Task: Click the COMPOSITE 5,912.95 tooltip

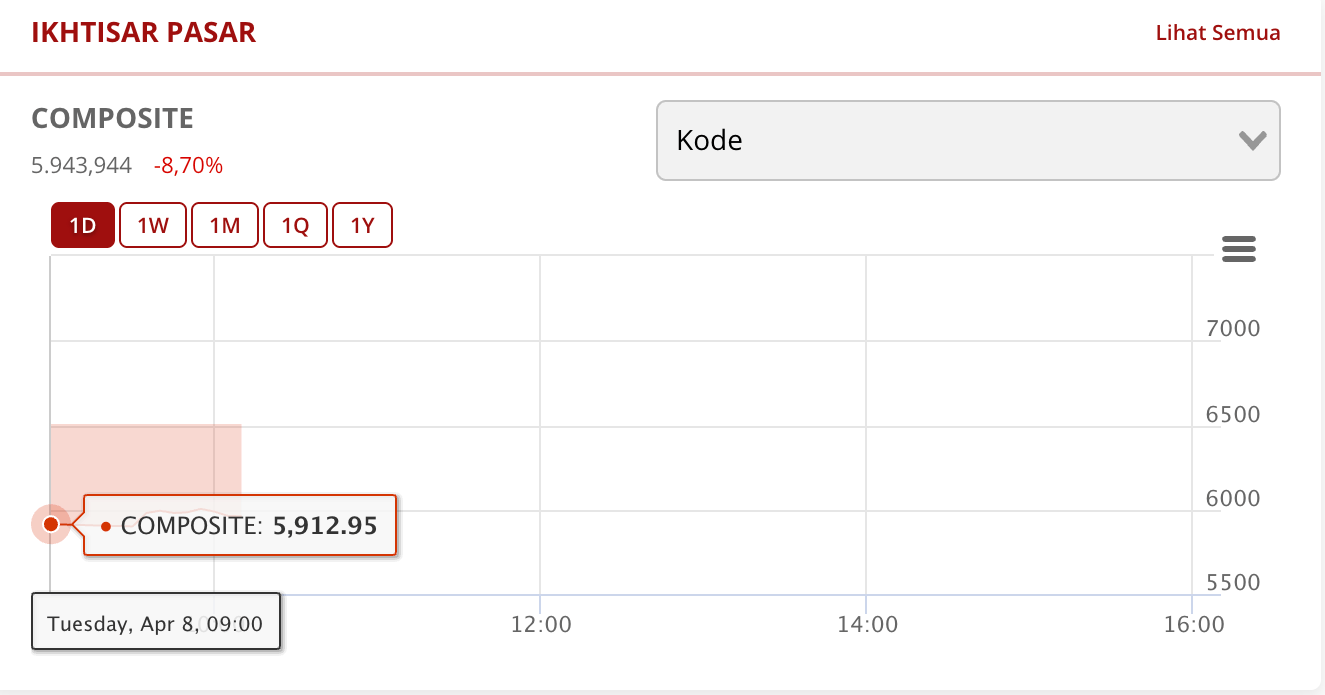Action: [240, 525]
